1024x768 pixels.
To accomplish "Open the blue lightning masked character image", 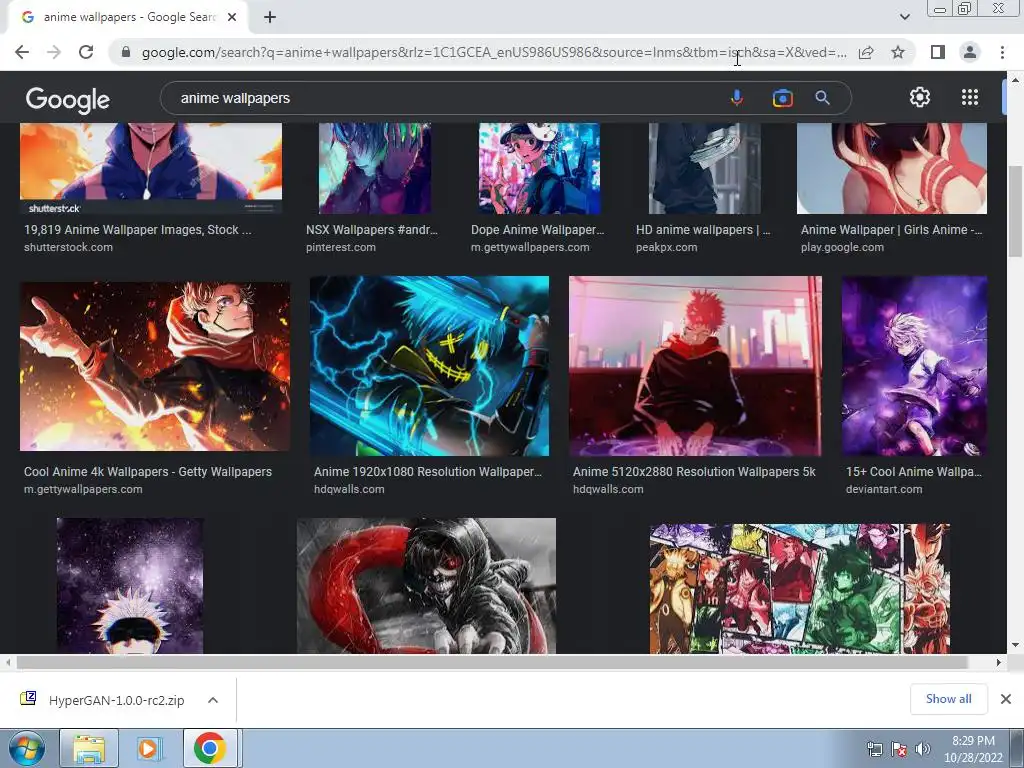I will 429,366.
